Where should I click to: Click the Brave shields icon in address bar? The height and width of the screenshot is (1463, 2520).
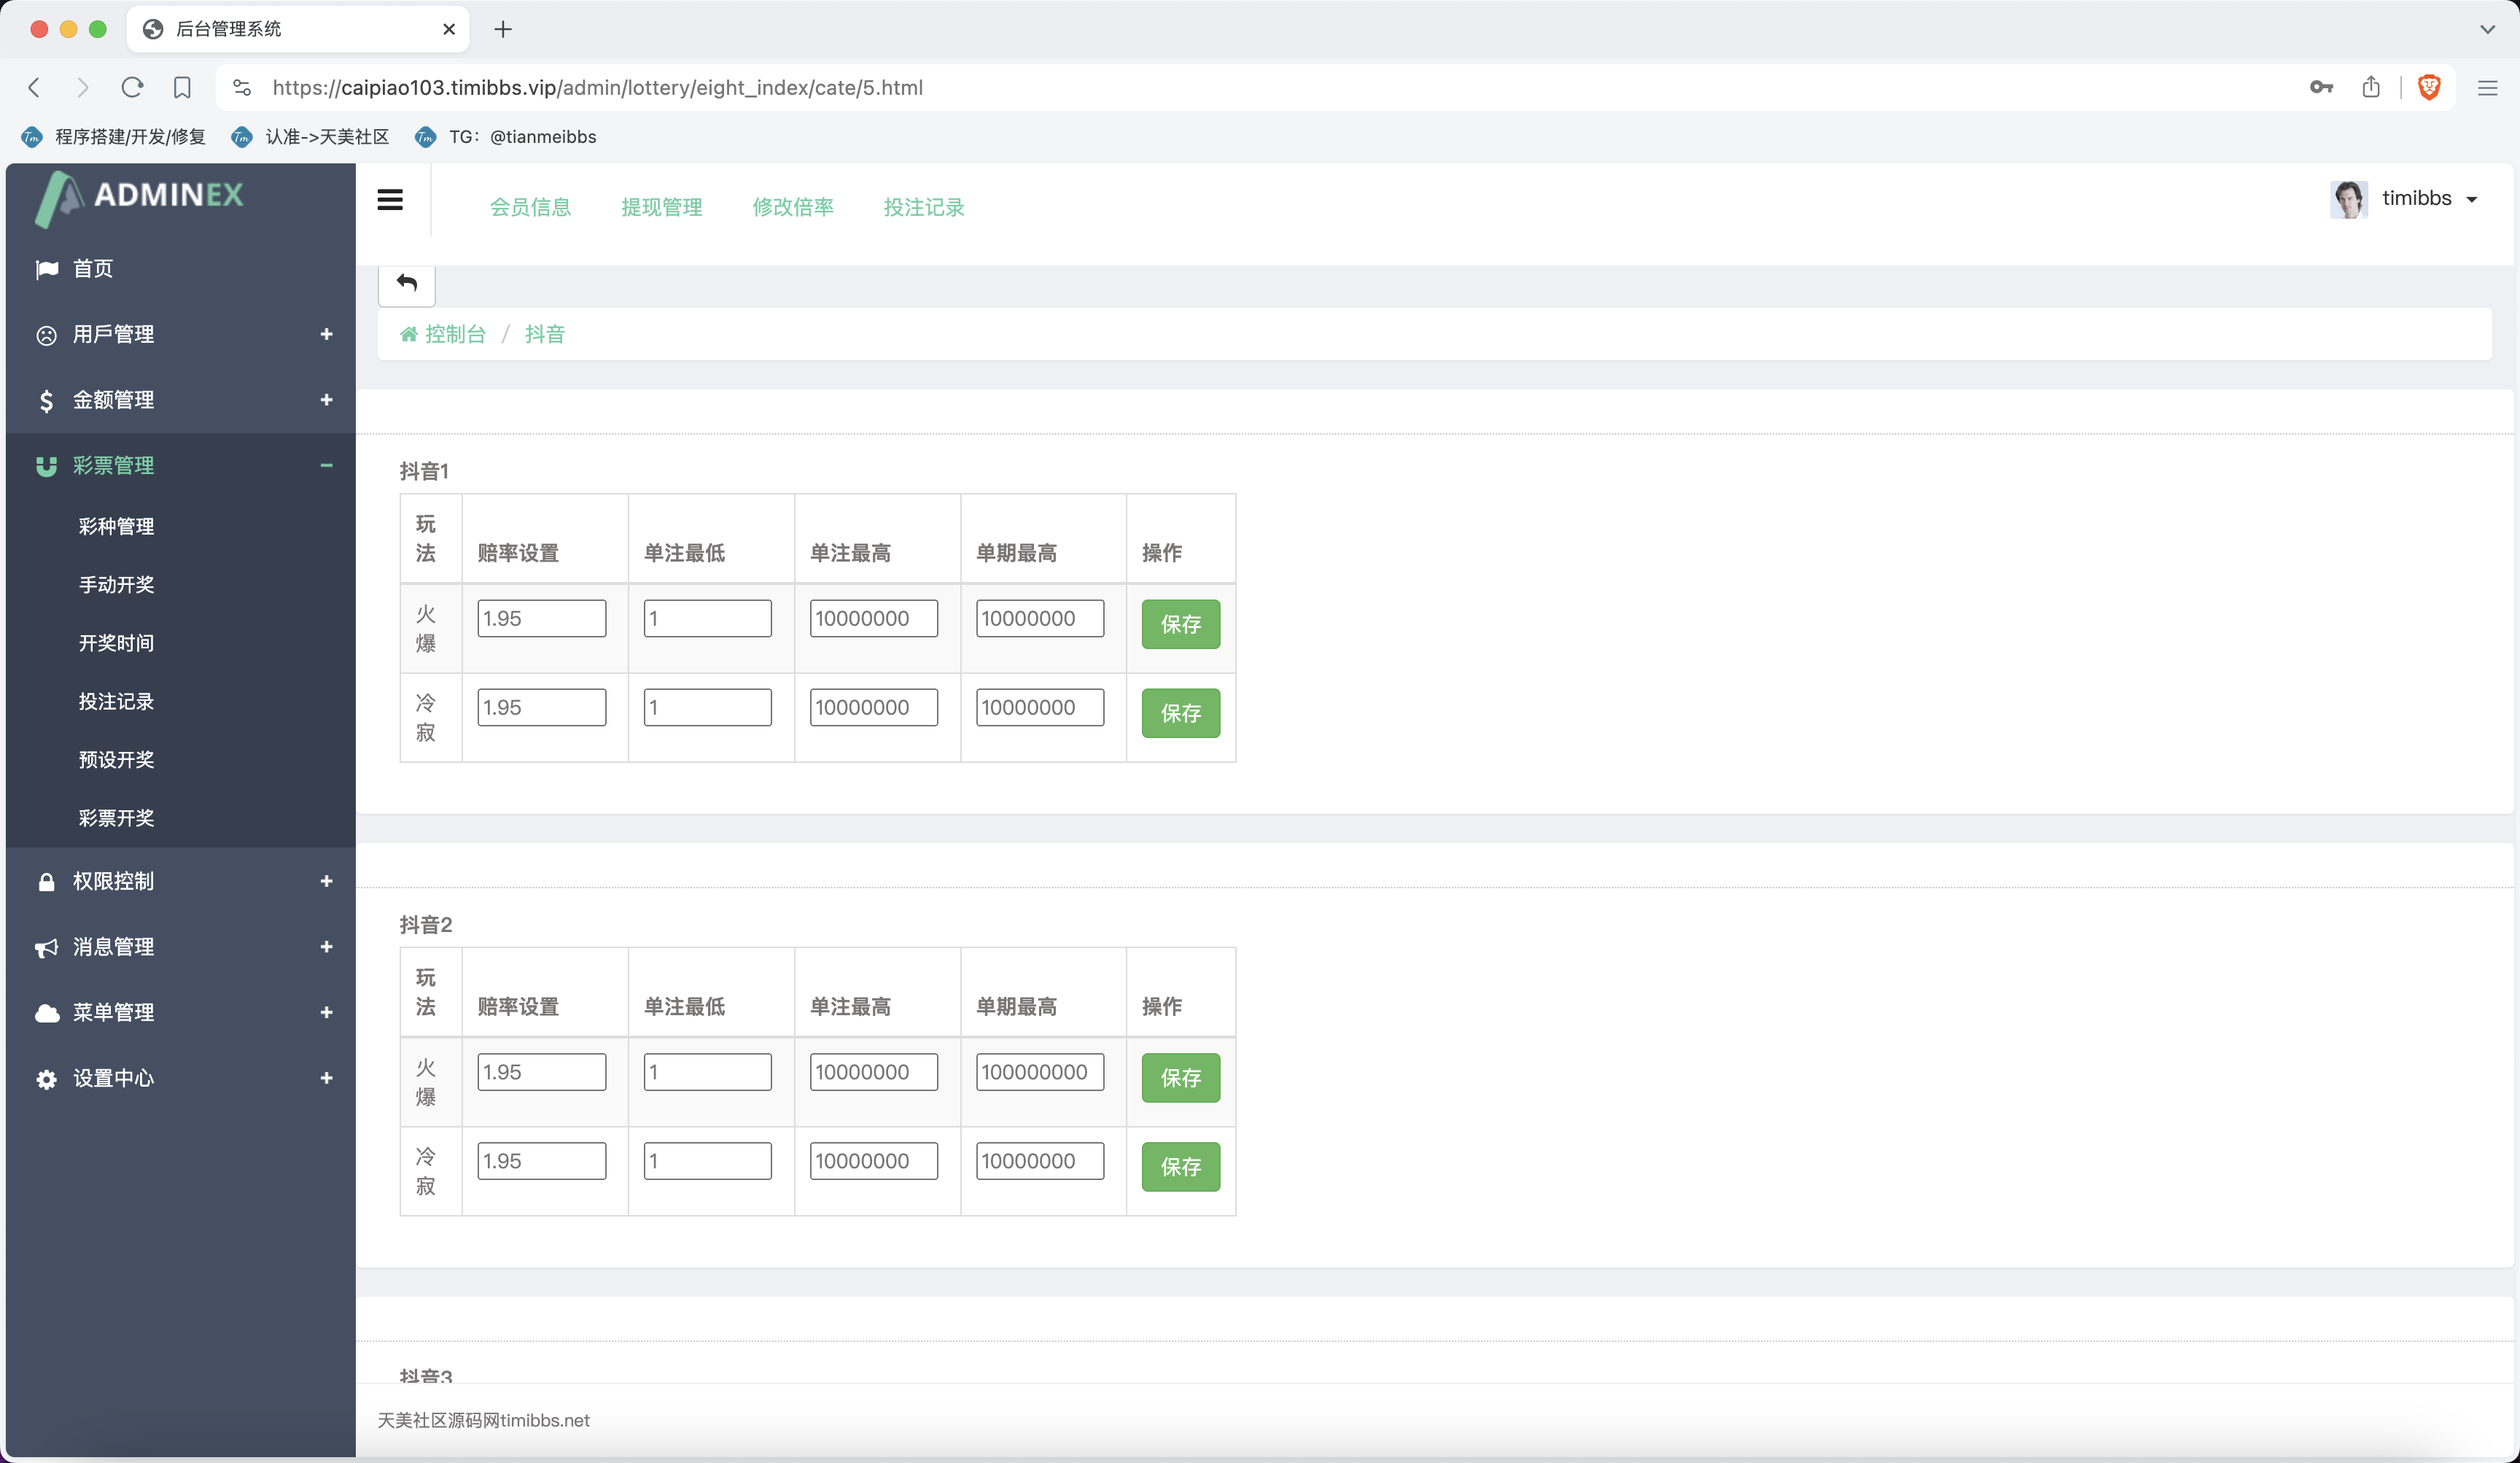point(2428,88)
